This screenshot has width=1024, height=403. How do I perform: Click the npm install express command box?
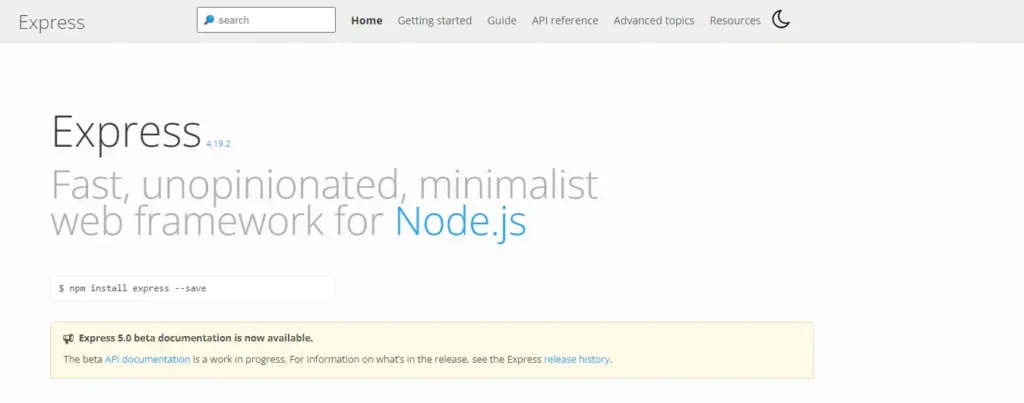[192, 288]
